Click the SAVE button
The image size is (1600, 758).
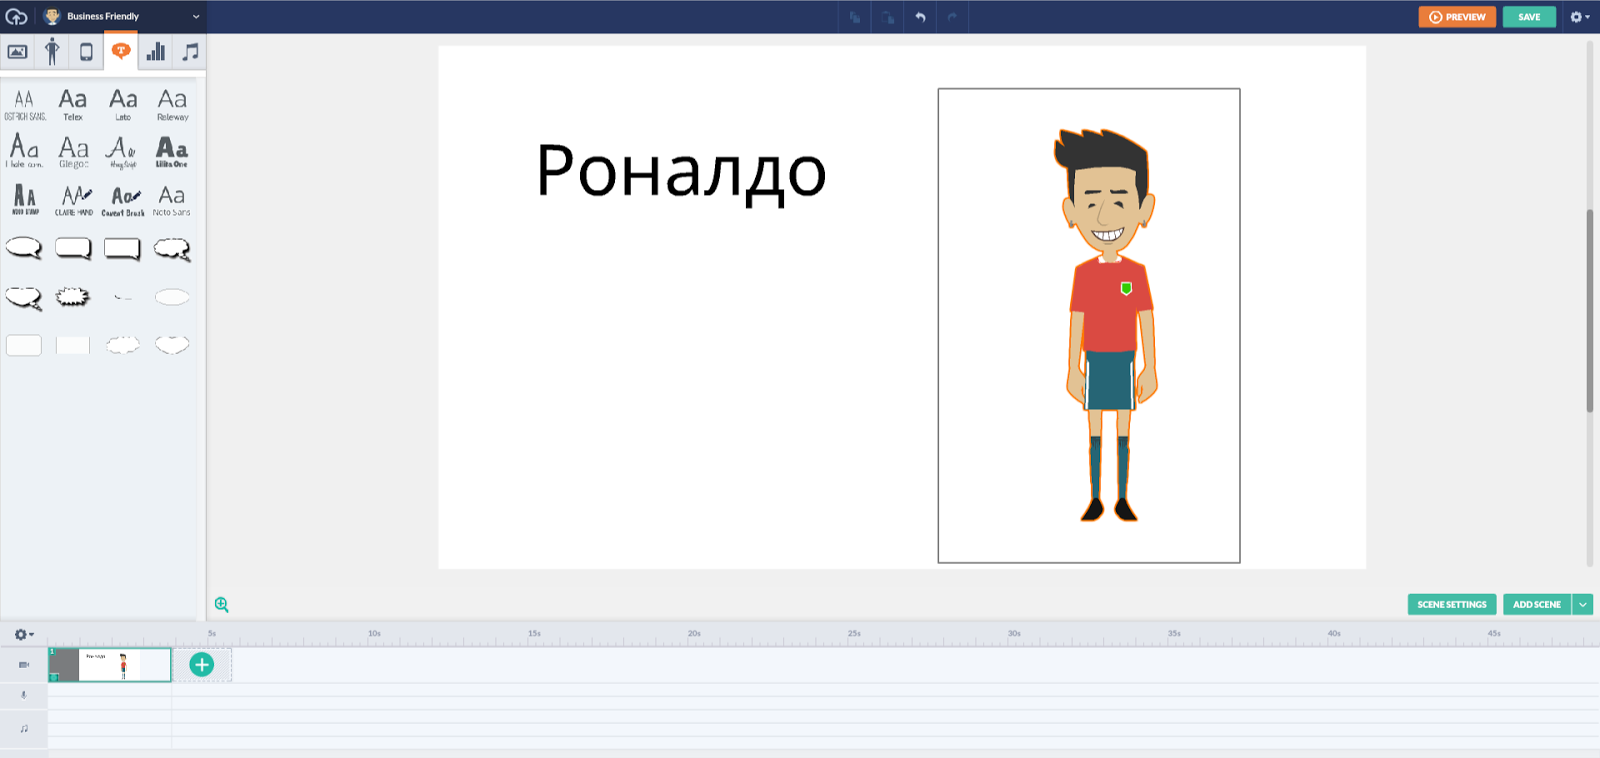1529,17
